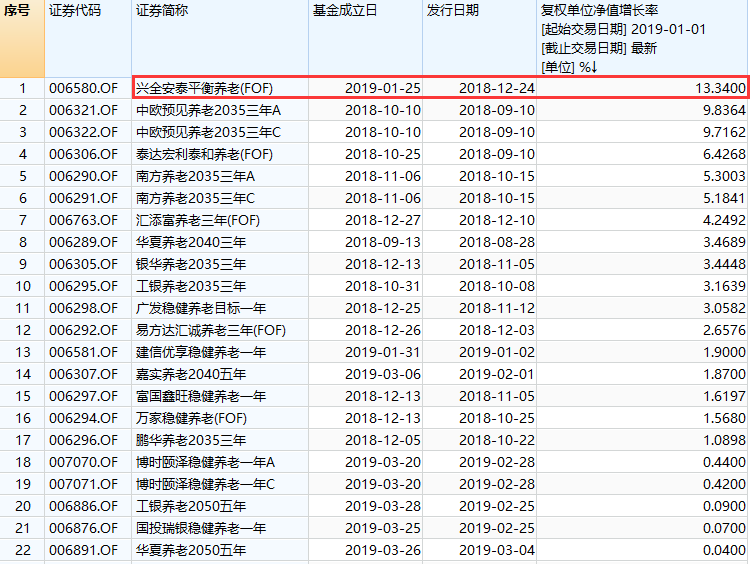
Task: Click code 006876.OF
Action: pos(83,528)
